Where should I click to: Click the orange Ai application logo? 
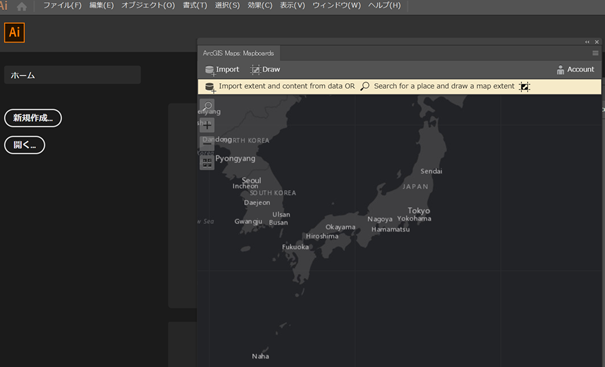[x=14, y=32]
